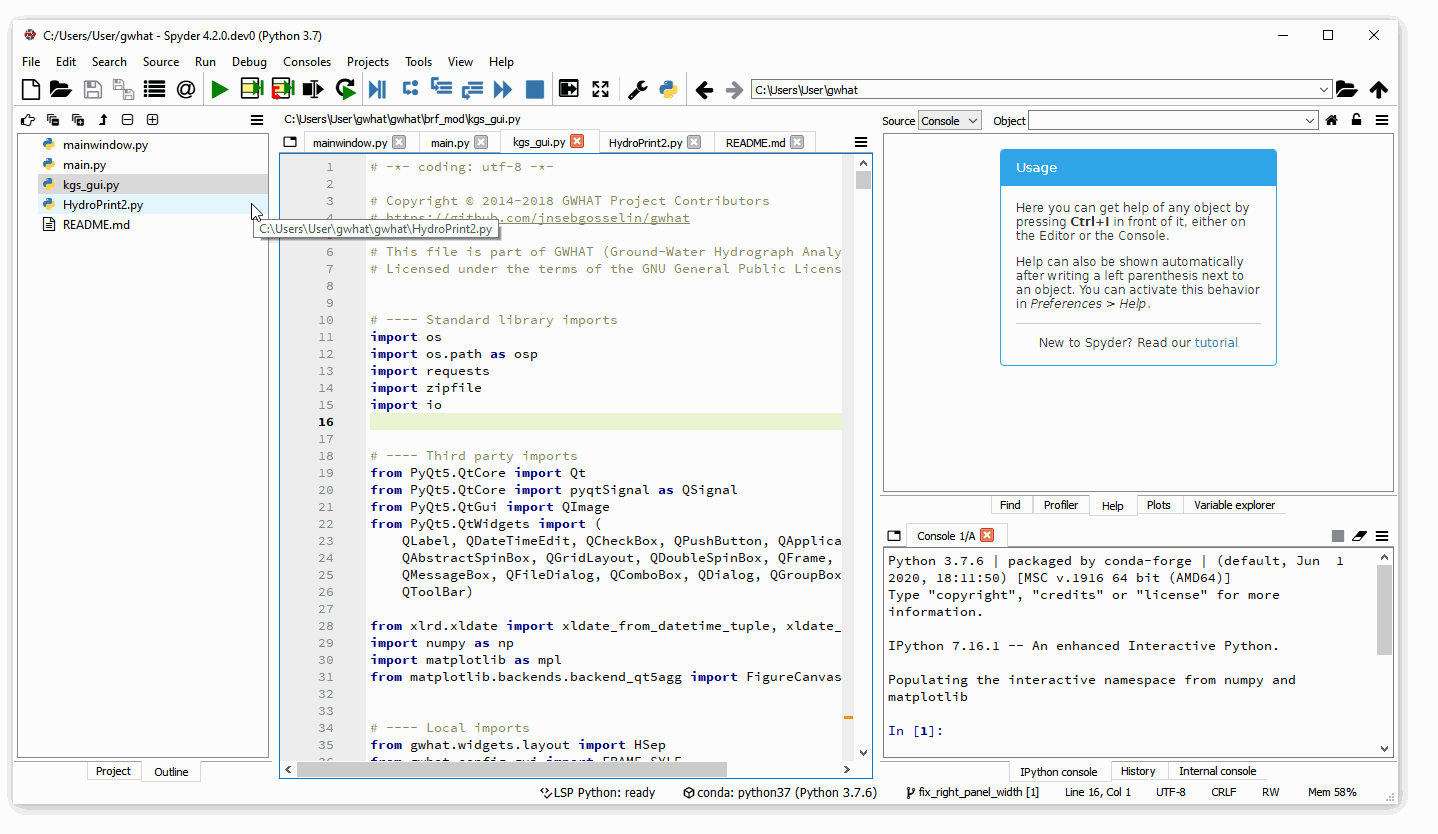The image size is (1438, 834).
Task: Open the Source Console dropdown
Action: (949, 121)
